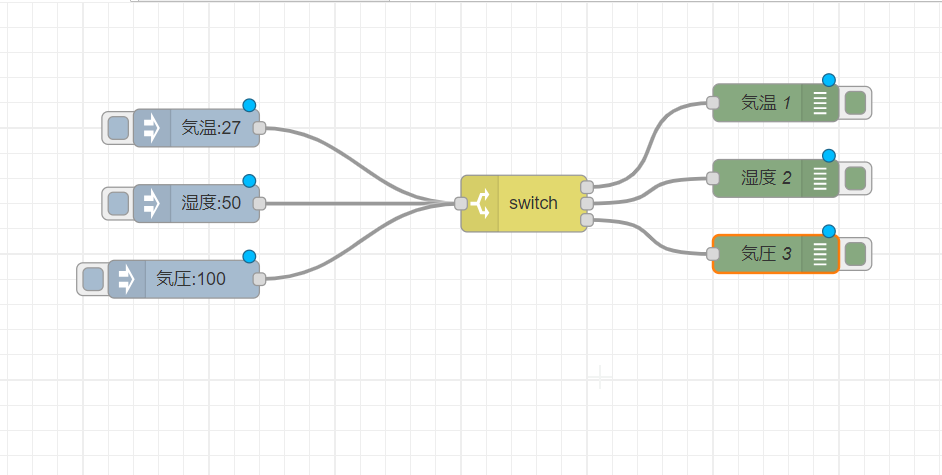Click the switch node's first output port
Viewport: 942px width, 475px height.
point(587,187)
